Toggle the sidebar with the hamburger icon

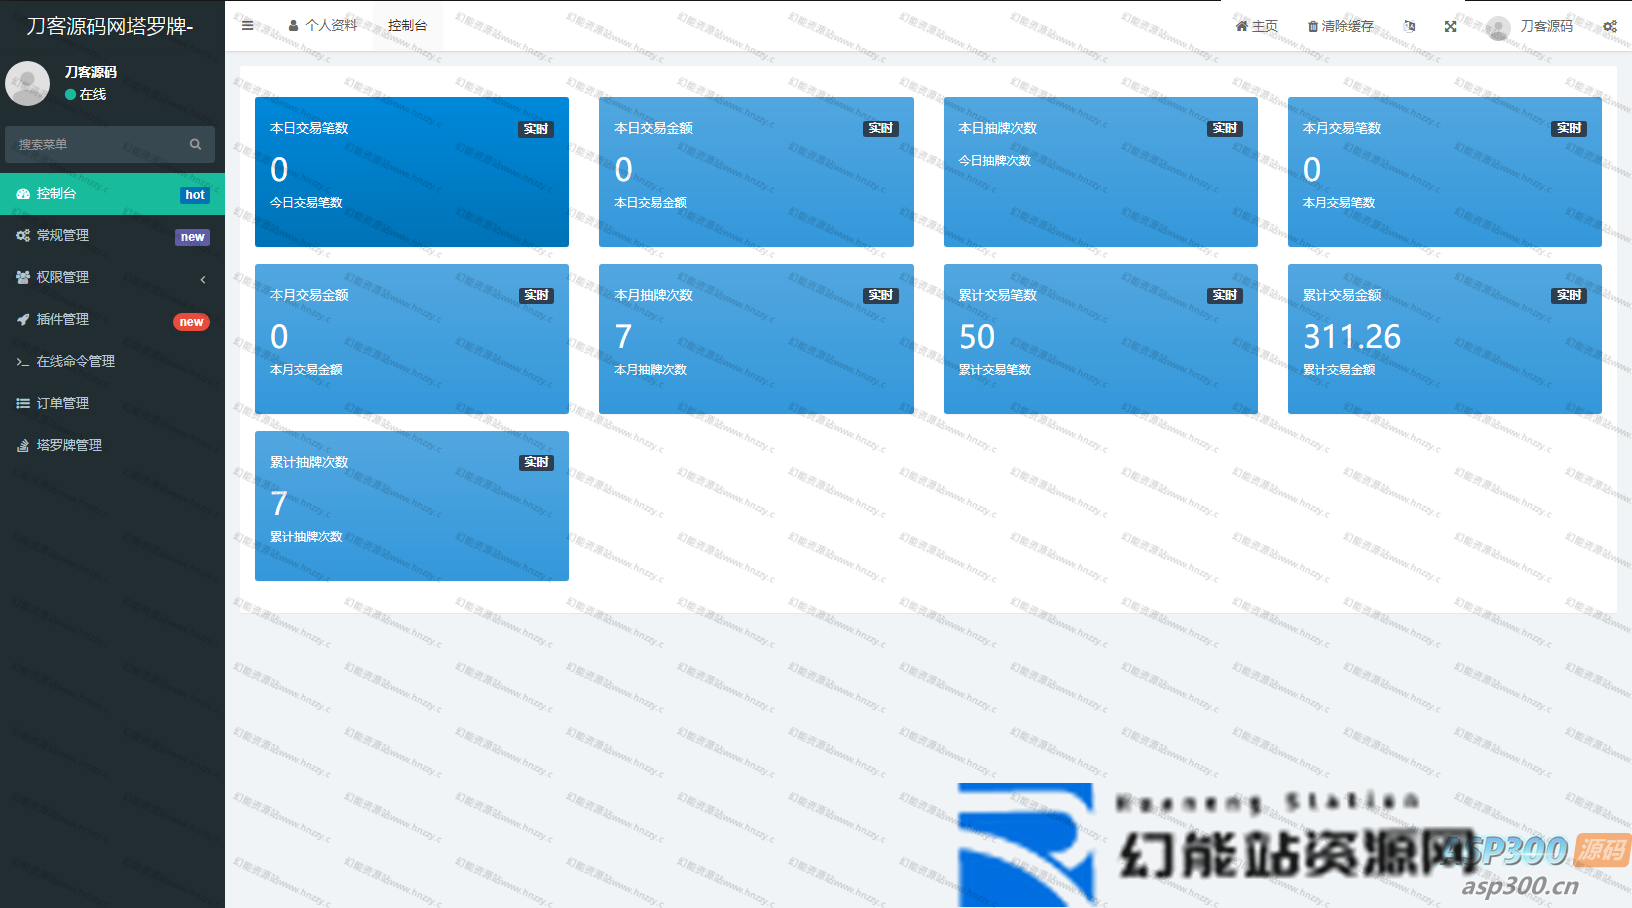coord(247,26)
